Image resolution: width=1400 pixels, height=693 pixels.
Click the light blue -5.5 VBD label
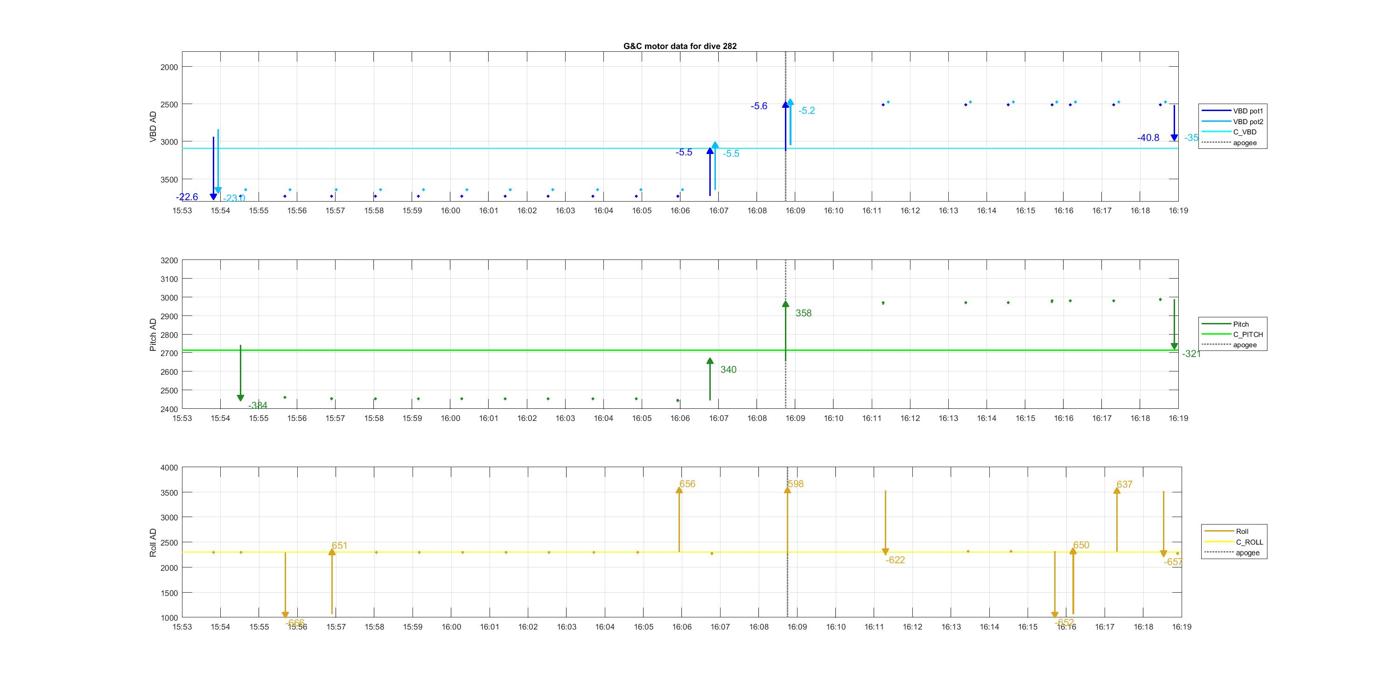731,153
